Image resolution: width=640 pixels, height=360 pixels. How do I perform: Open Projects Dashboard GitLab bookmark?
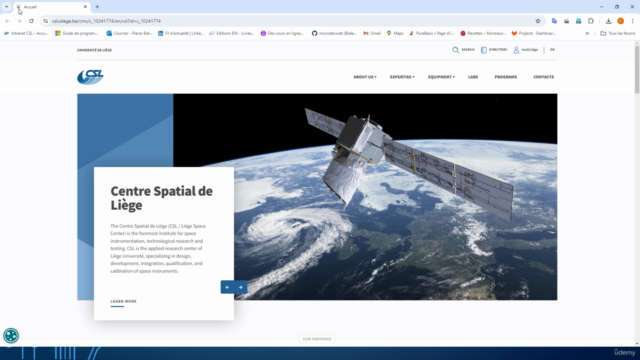pos(533,33)
